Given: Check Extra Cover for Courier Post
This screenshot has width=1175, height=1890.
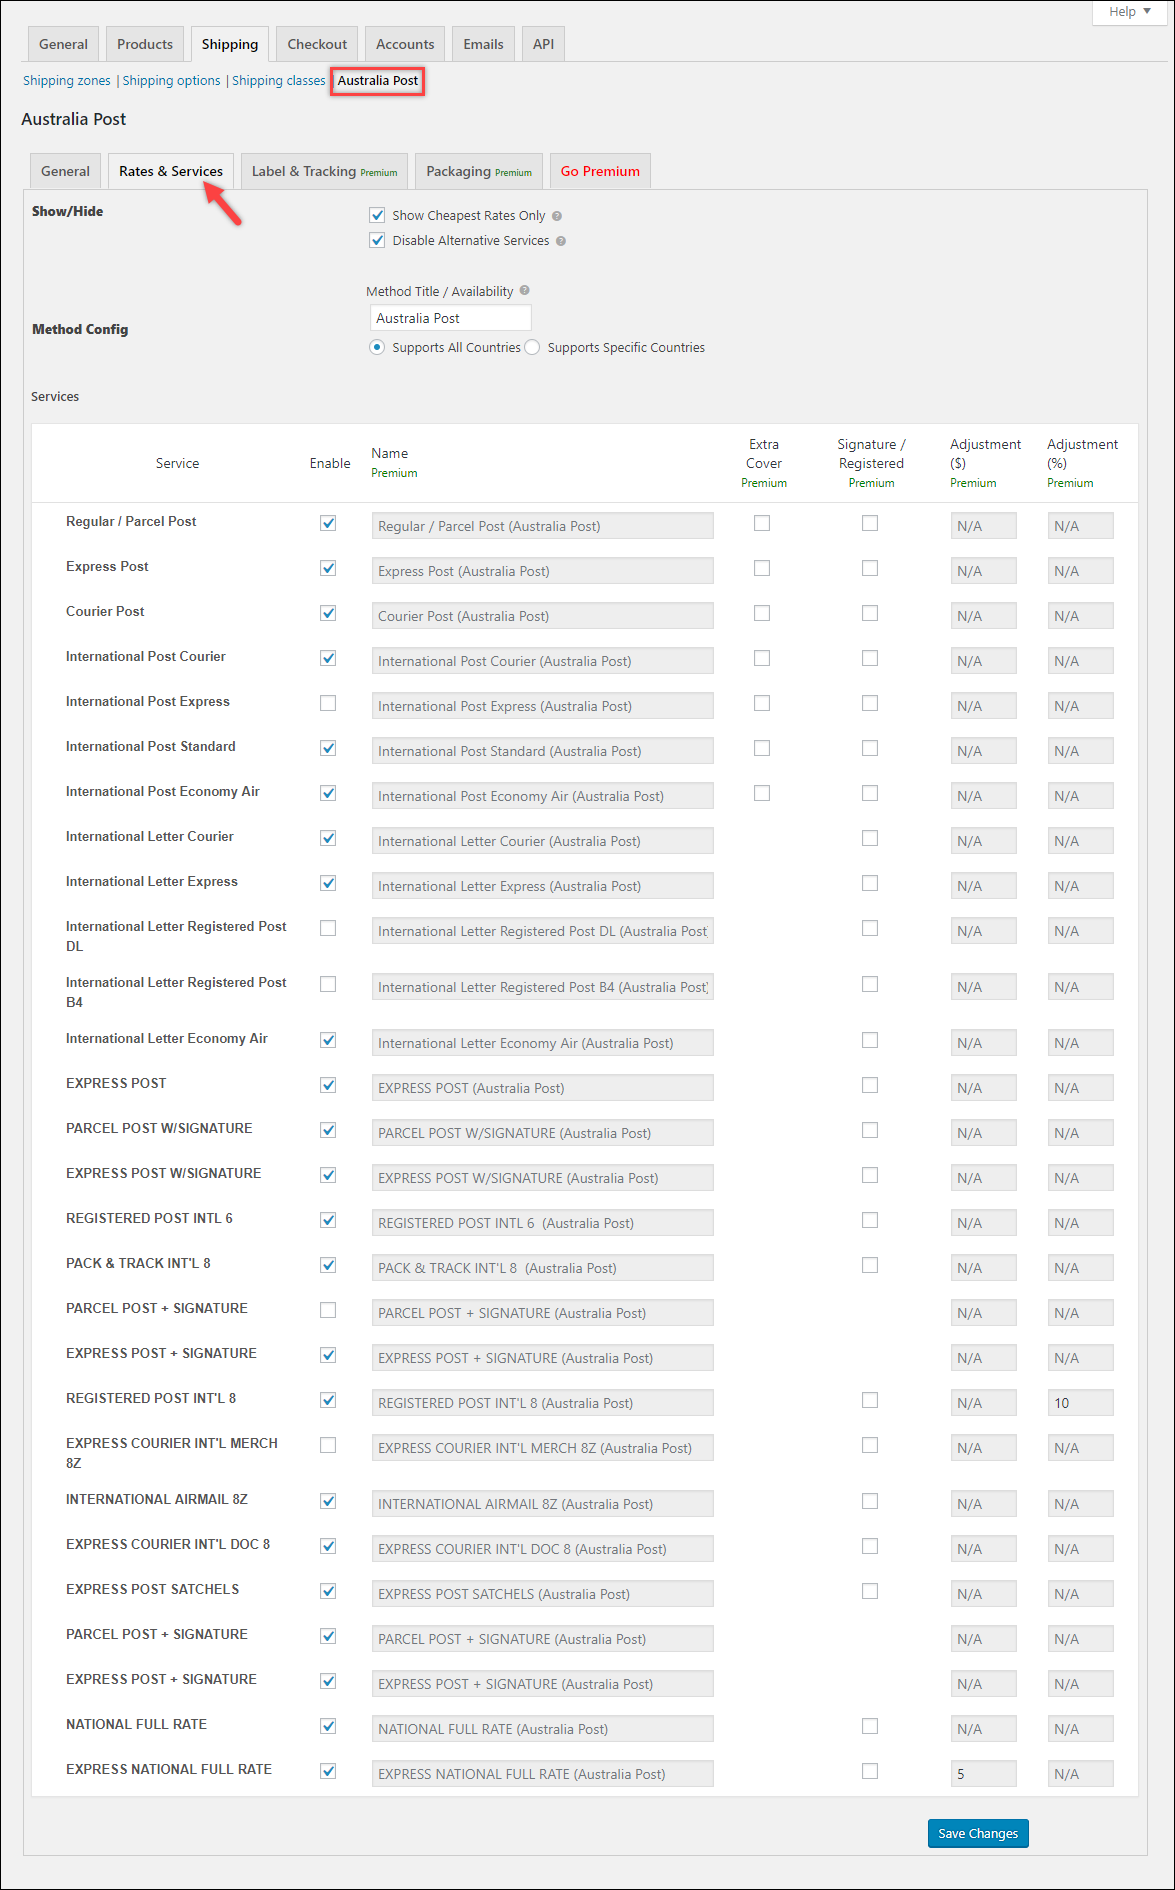Looking at the screenshot, I should click(762, 613).
